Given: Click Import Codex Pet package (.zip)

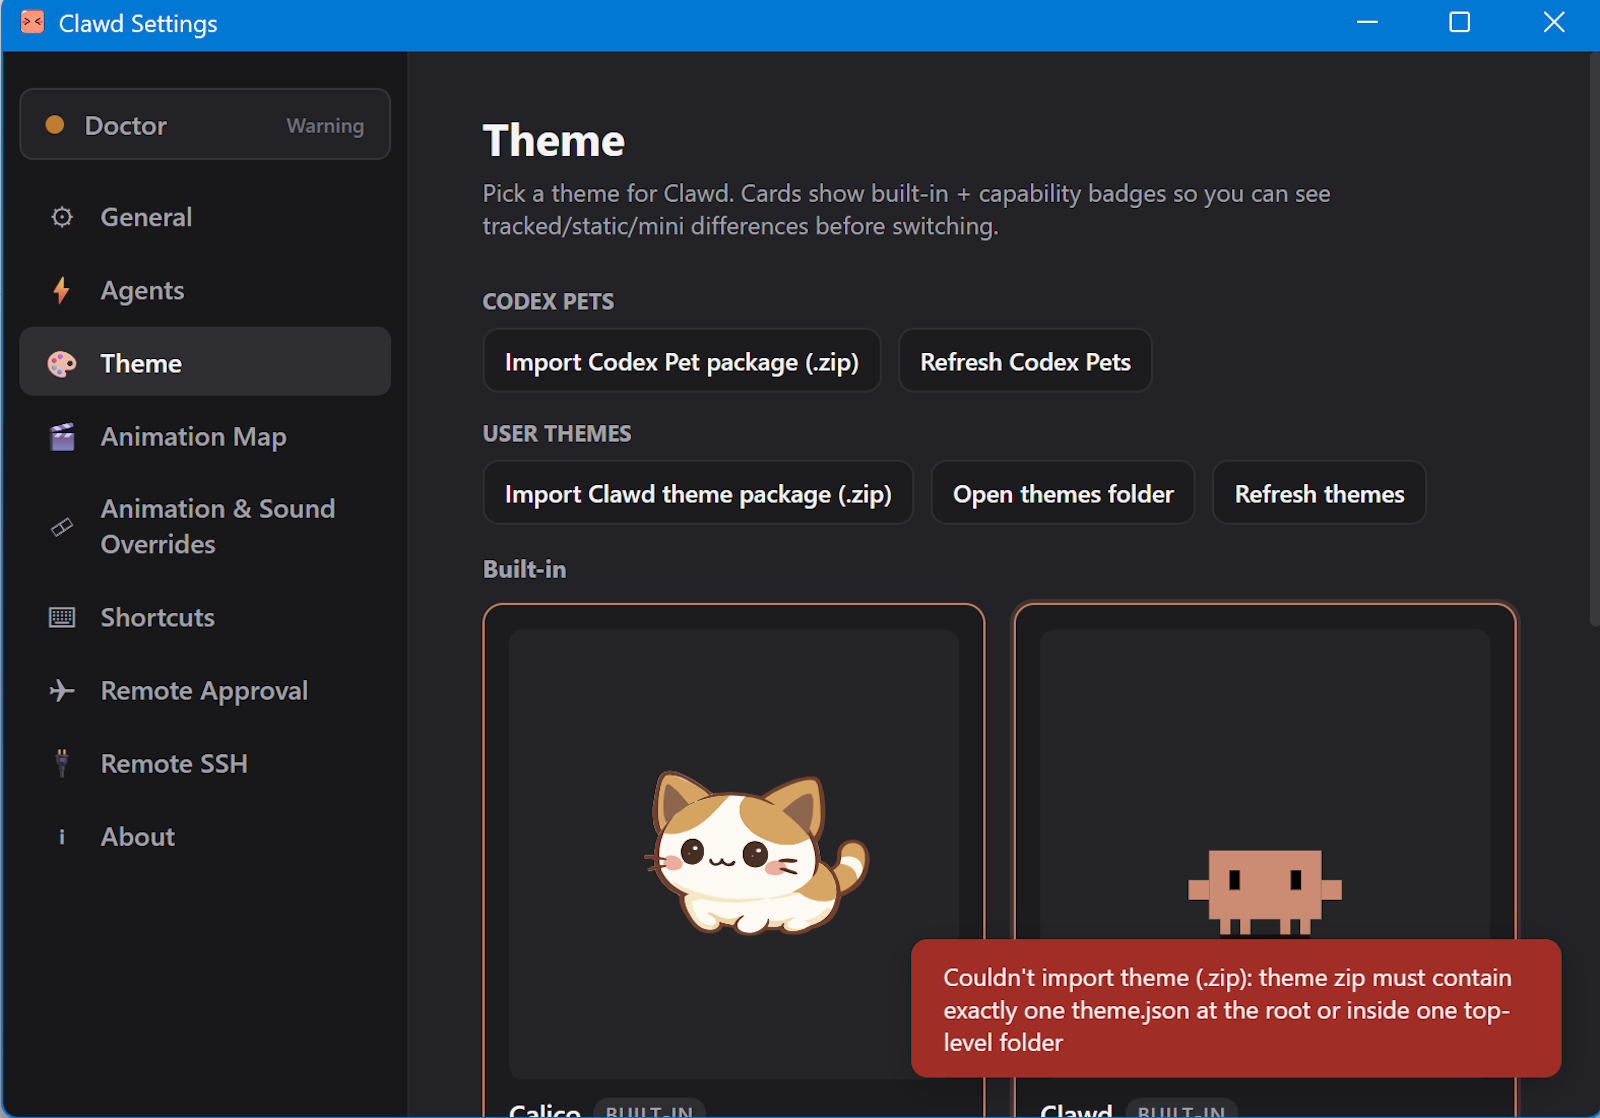Looking at the screenshot, I should point(682,361).
